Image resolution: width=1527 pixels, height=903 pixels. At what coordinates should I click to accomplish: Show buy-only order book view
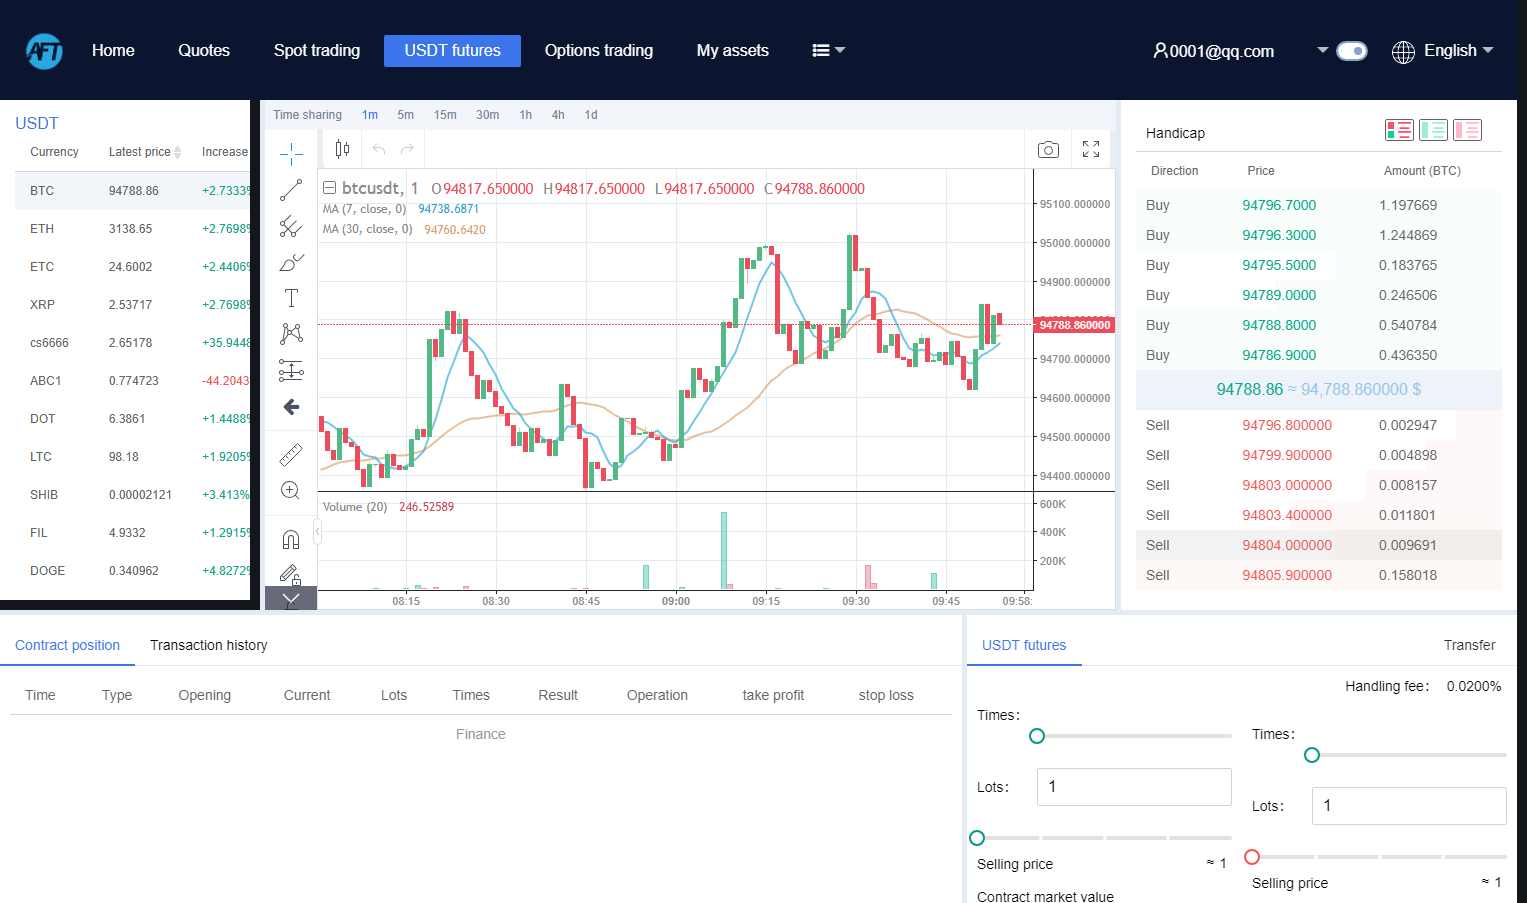pyautogui.click(x=1433, y=130)
